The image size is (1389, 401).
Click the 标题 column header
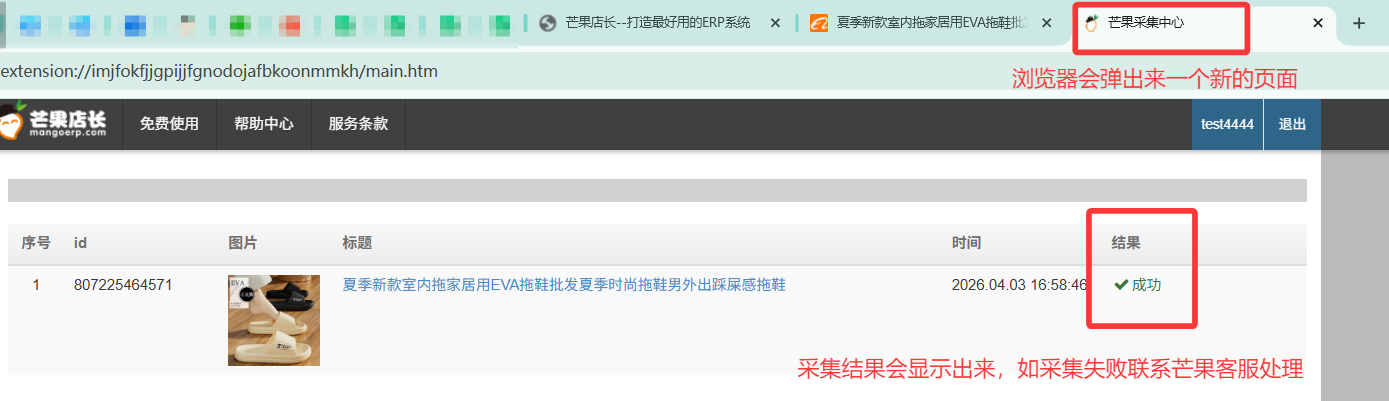click(x=357, y=243)
